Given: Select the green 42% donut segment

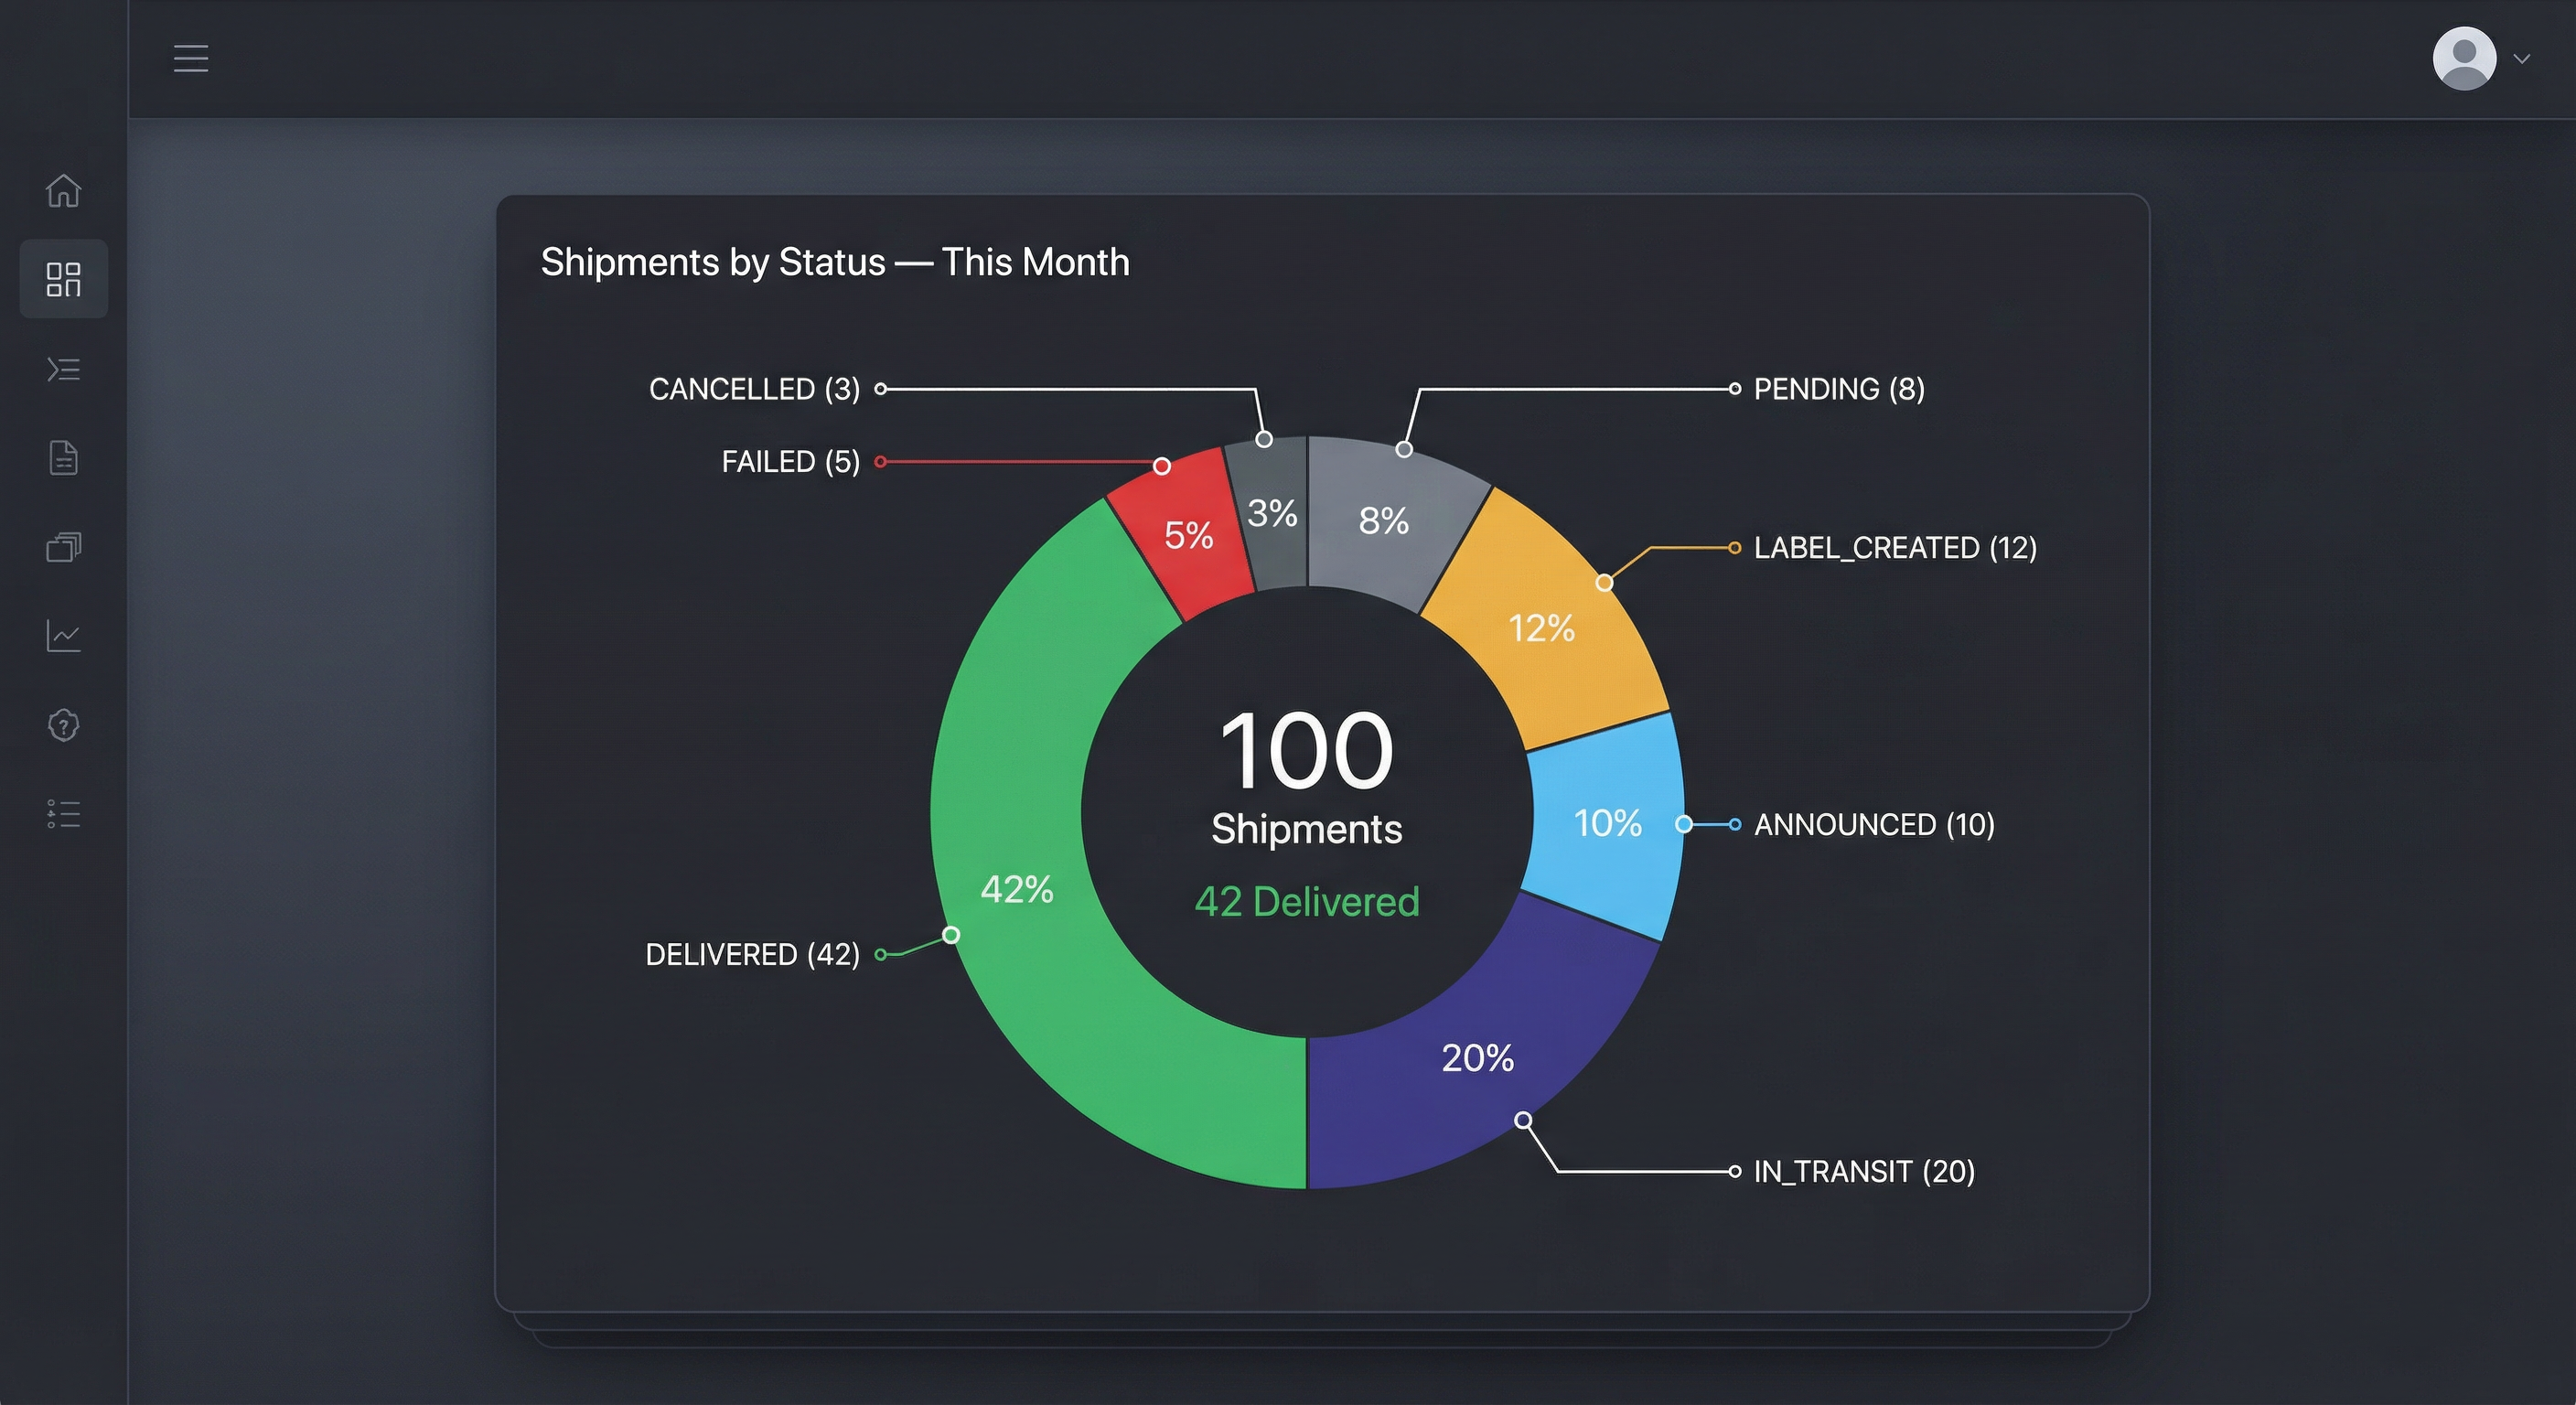Looking at the screenshot, I should click(x=1016, y=888).
